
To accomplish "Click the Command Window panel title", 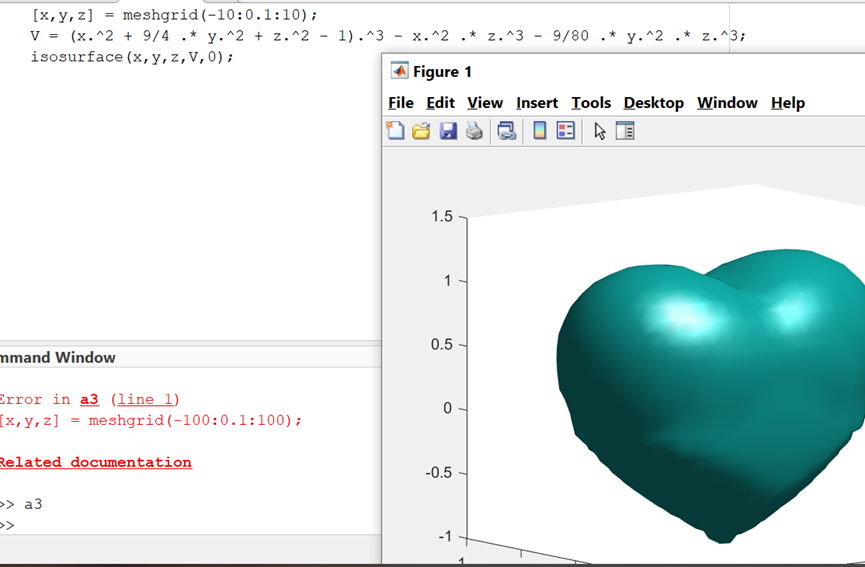I will coord(58,357).
